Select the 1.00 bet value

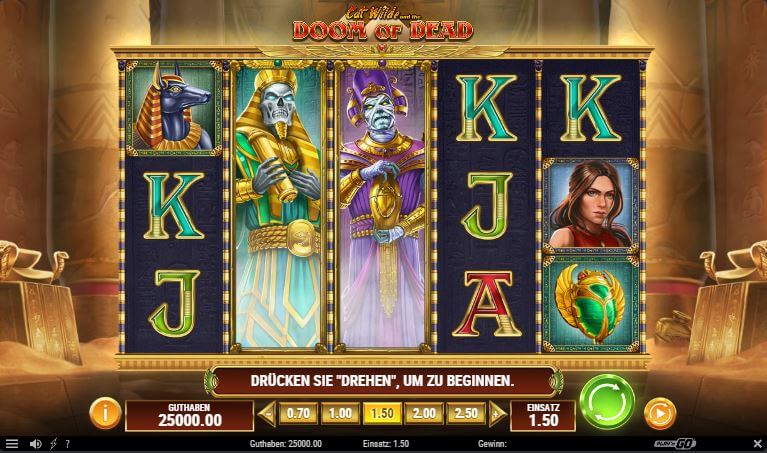point(340,413)
